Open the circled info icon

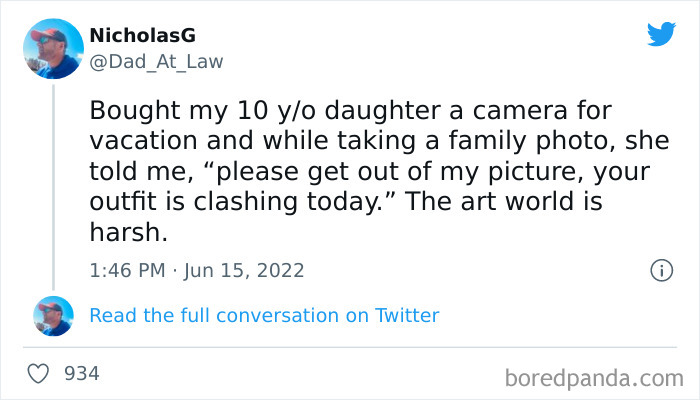pos(660,270)
